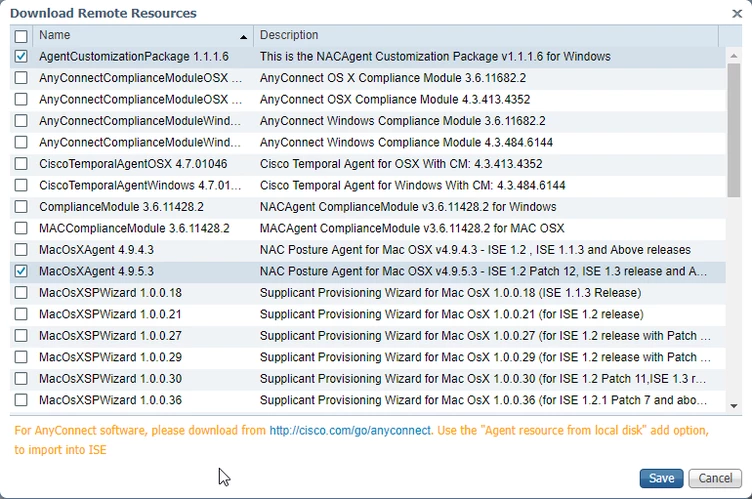
Task: Select the MacOsXSPWizard 1.0.0.21 name
Action: pyautogui.click(x=110, y=314)
